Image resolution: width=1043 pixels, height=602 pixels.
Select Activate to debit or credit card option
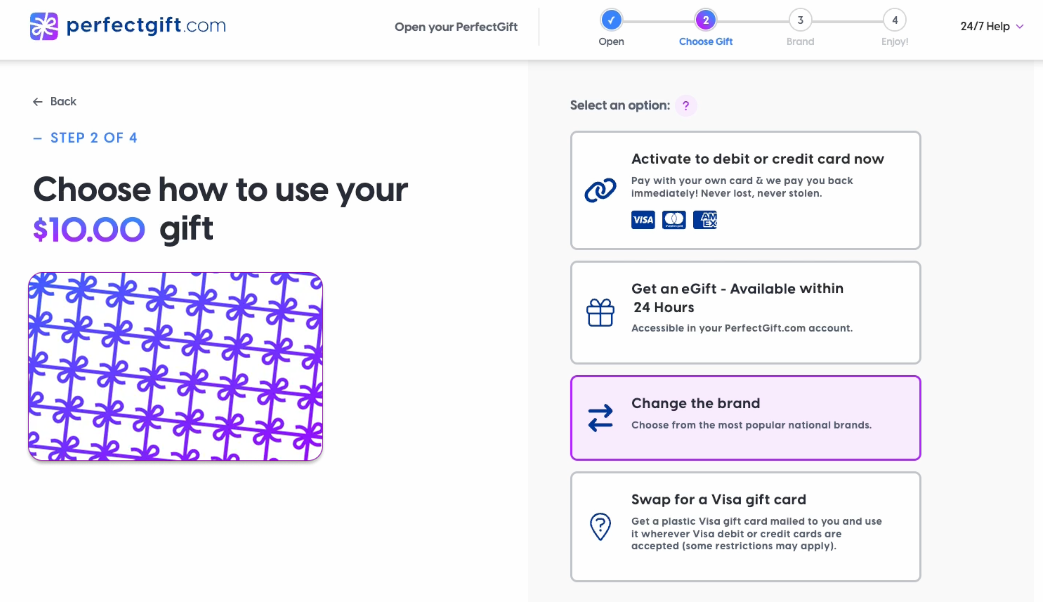757,159
